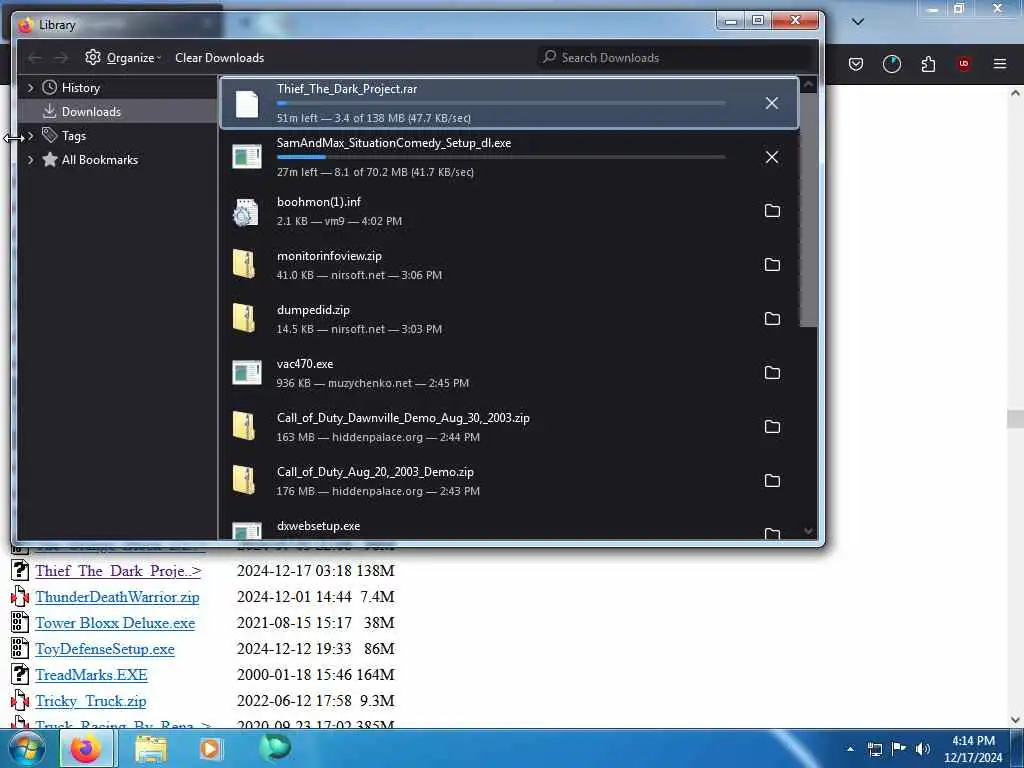This screenshot has width=1024, height=768.
Task: Click the dumpedid.zip file name
Action: click(x=313, y=310)
